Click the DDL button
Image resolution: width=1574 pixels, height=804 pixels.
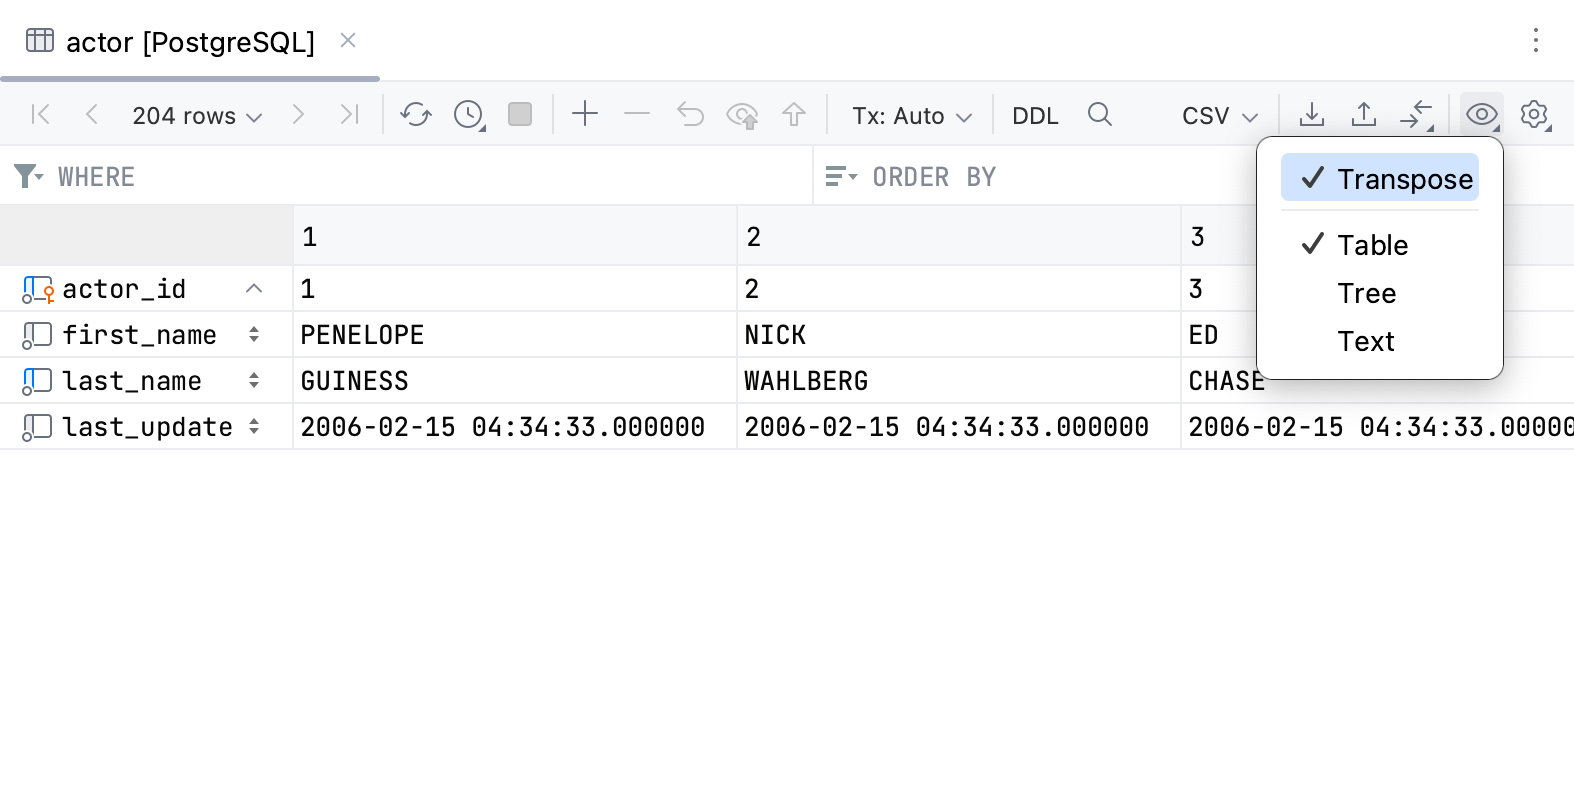(1035, 116)
